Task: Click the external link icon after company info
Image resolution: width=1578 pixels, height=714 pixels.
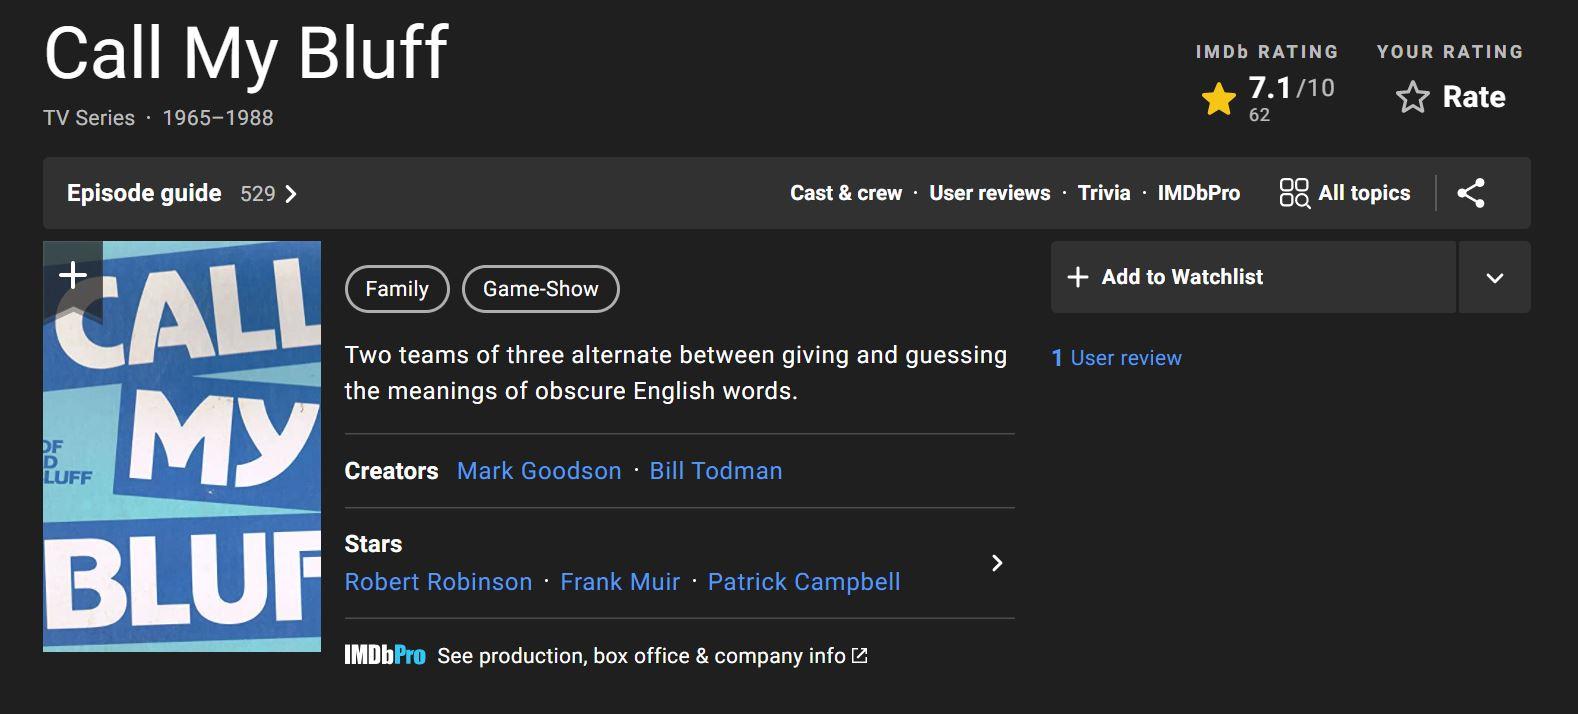Action: click(859, 656)
